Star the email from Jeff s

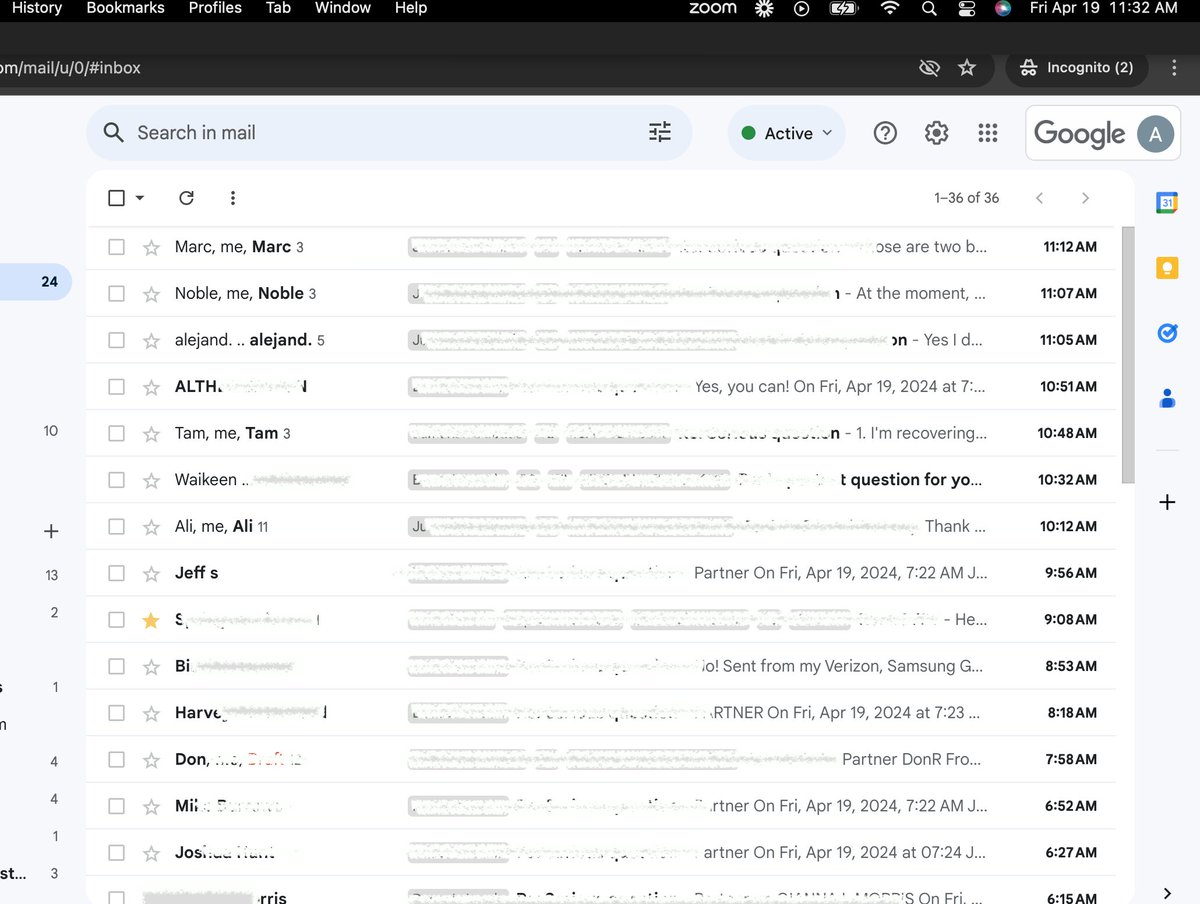(151, 573)
